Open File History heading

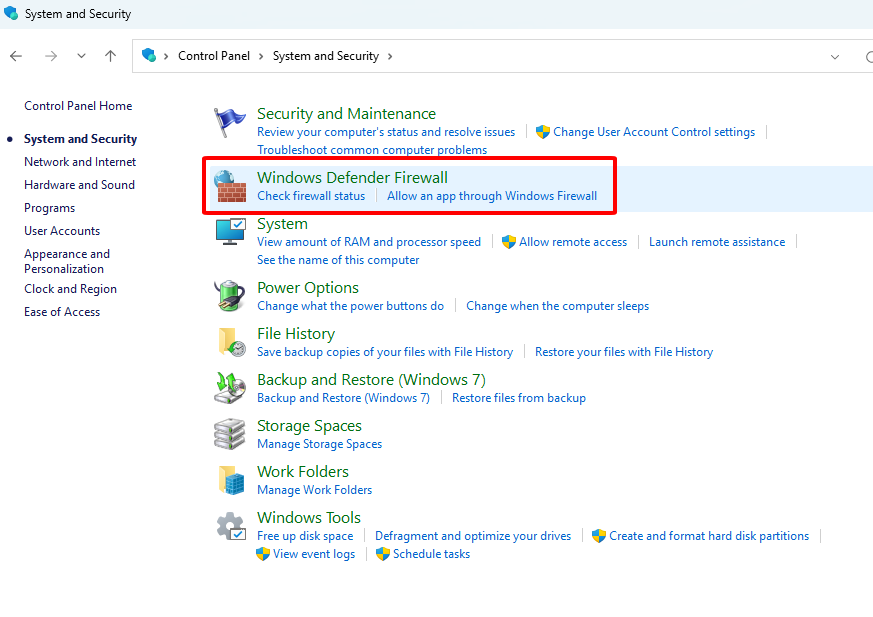click(x=296, y=334)
